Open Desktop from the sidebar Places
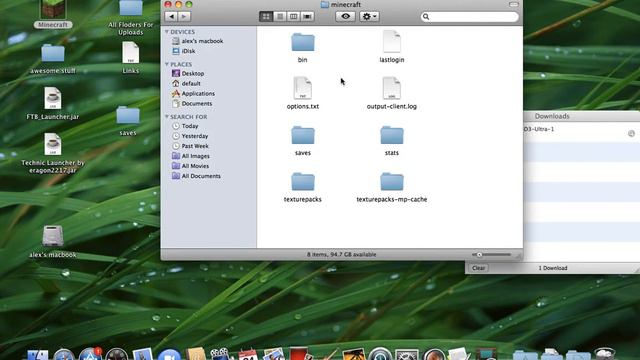Image resolution: width=640 pixels, height=360 pixels. [188, 73]
